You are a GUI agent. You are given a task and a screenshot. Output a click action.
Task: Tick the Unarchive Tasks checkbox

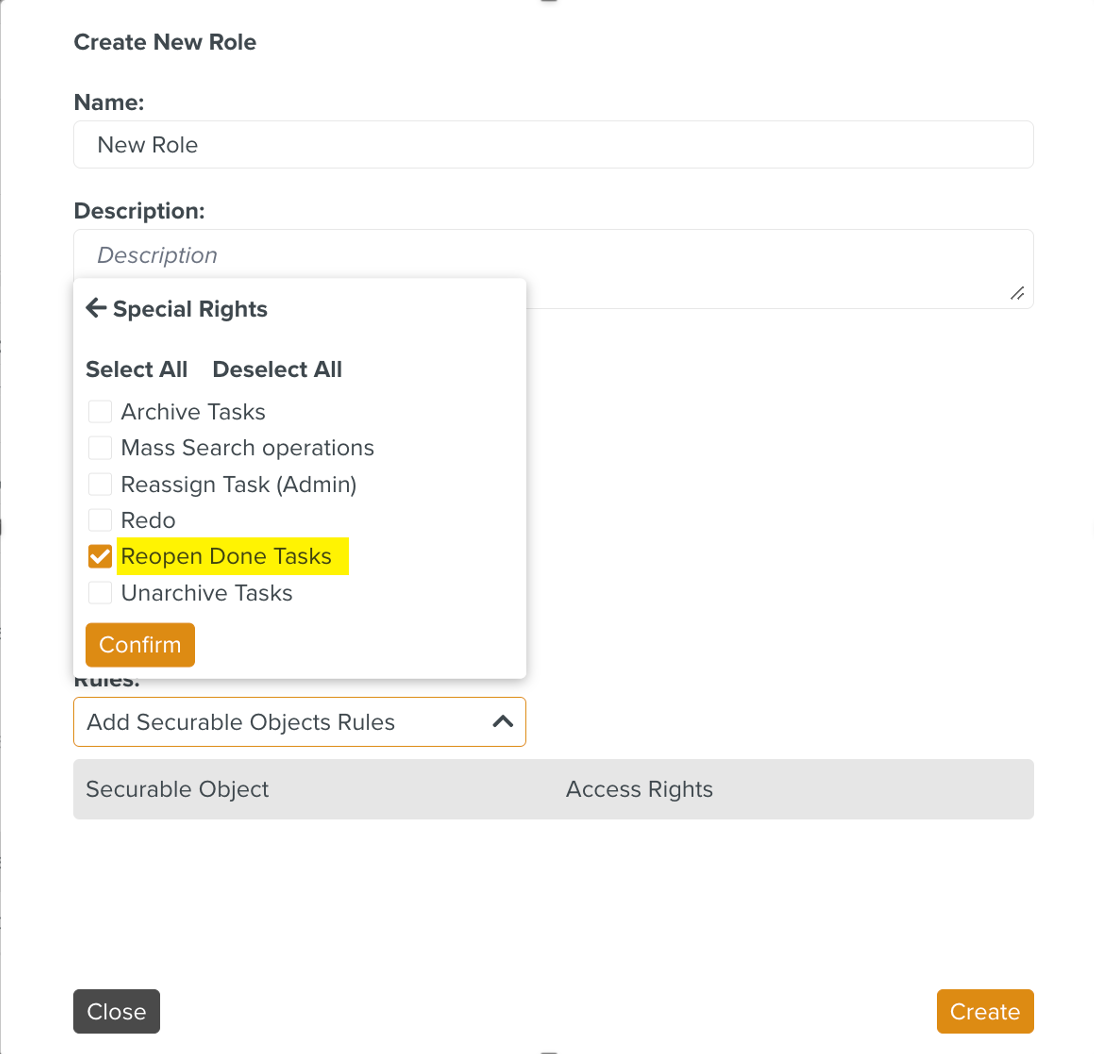(x=100, y=593)
